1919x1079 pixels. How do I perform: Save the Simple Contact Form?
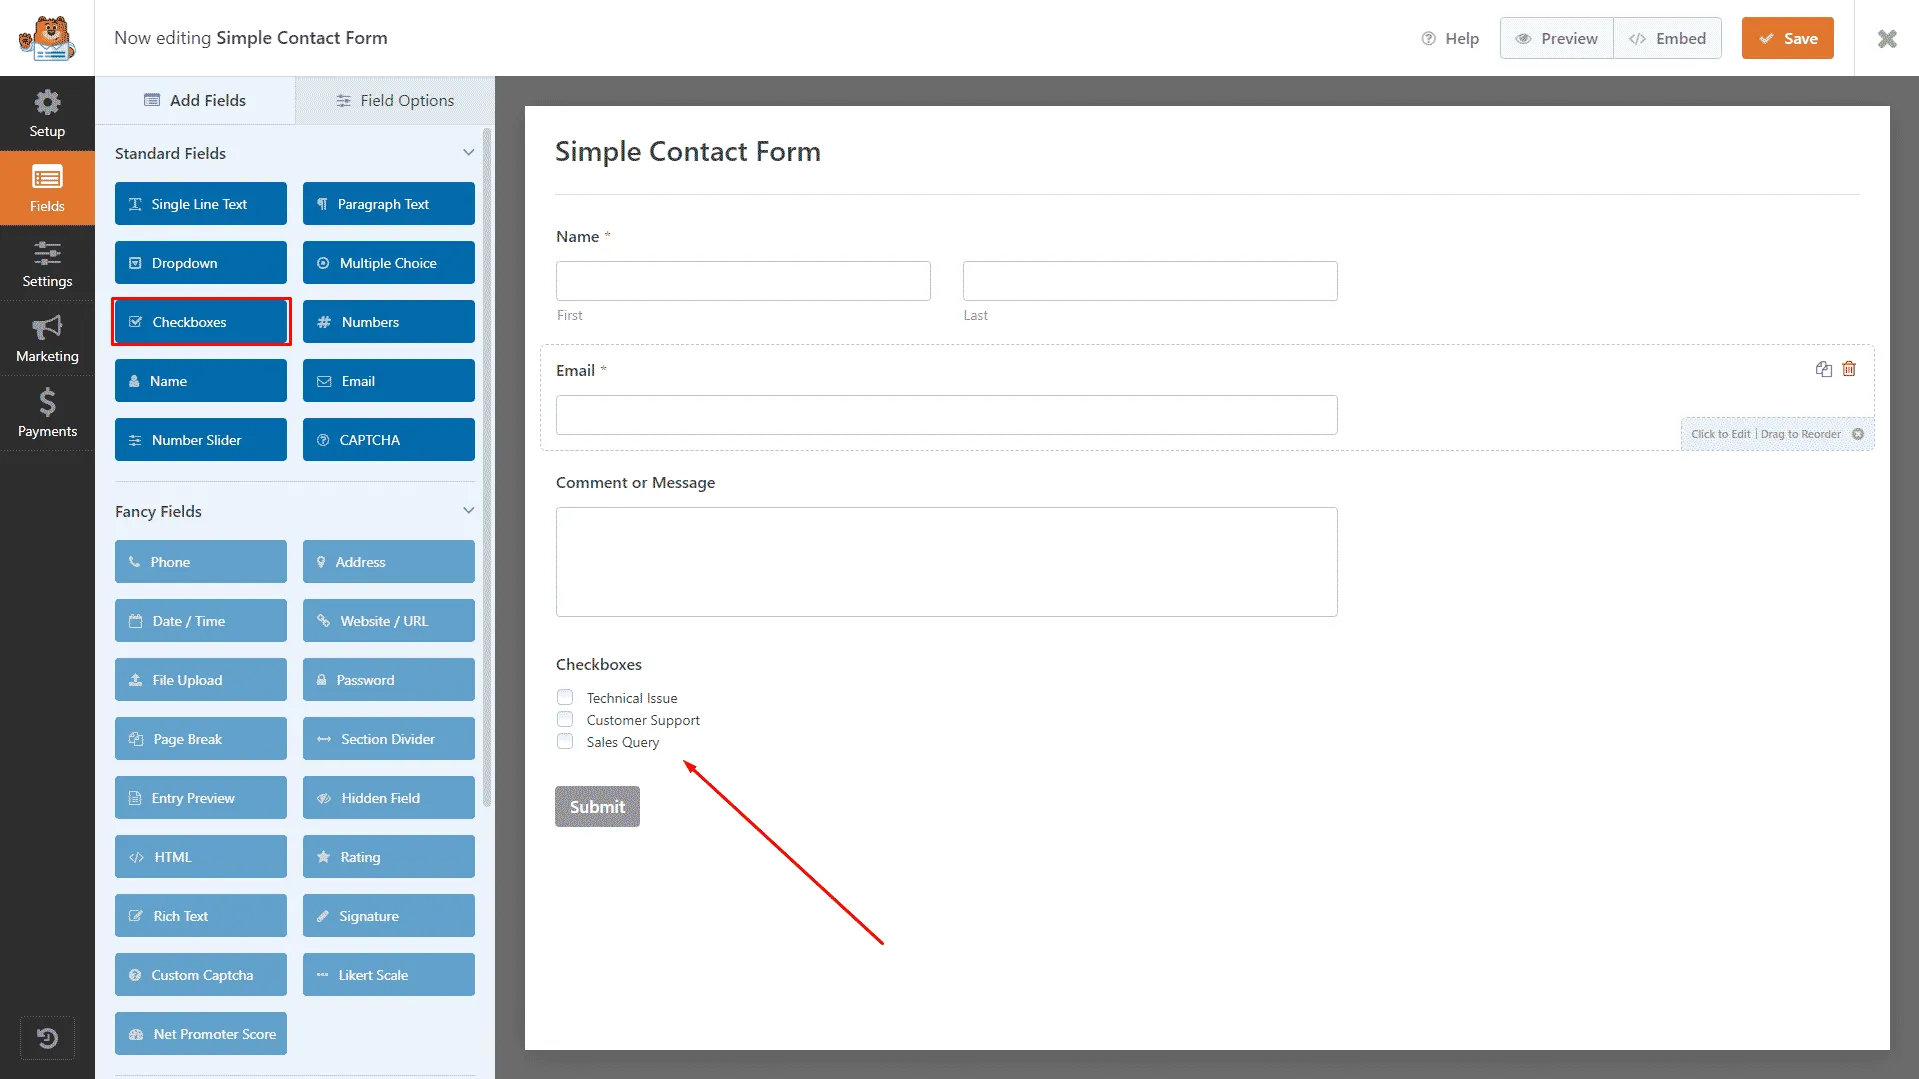click(x=1787, y=38)
